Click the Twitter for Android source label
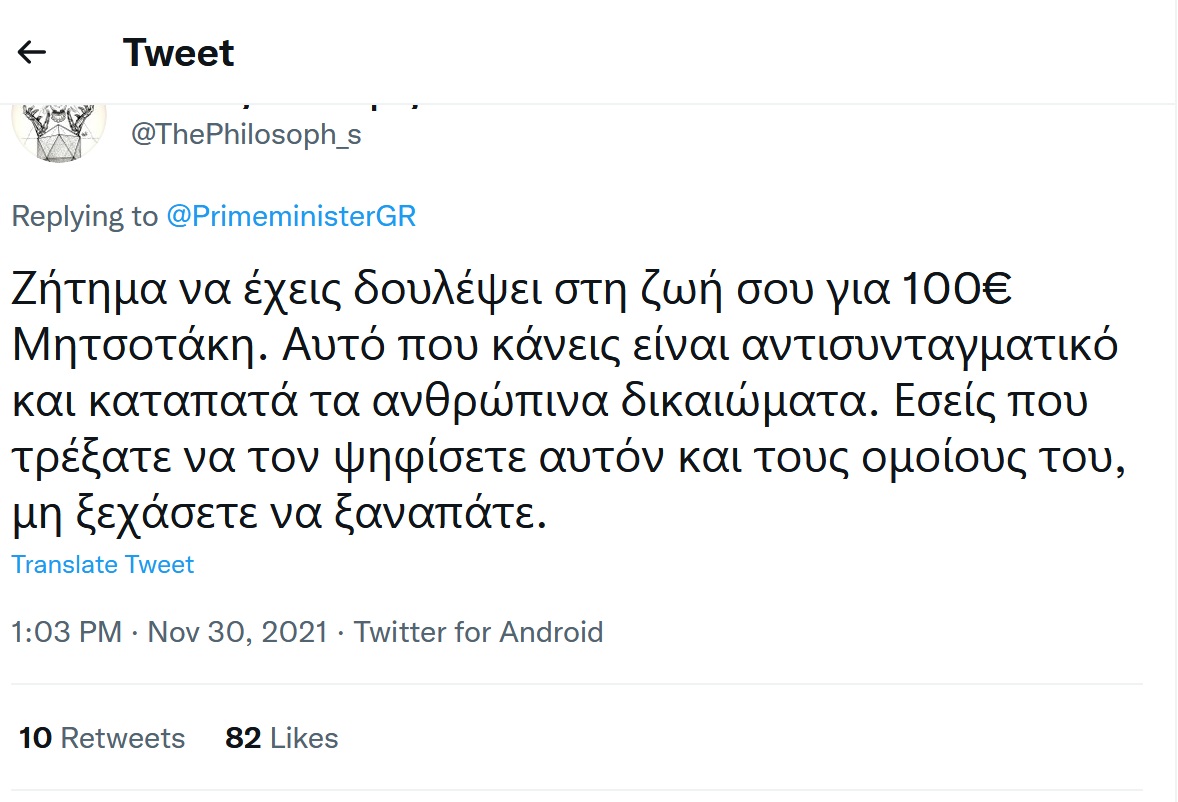1178x802 pixels. pos(478,632)
